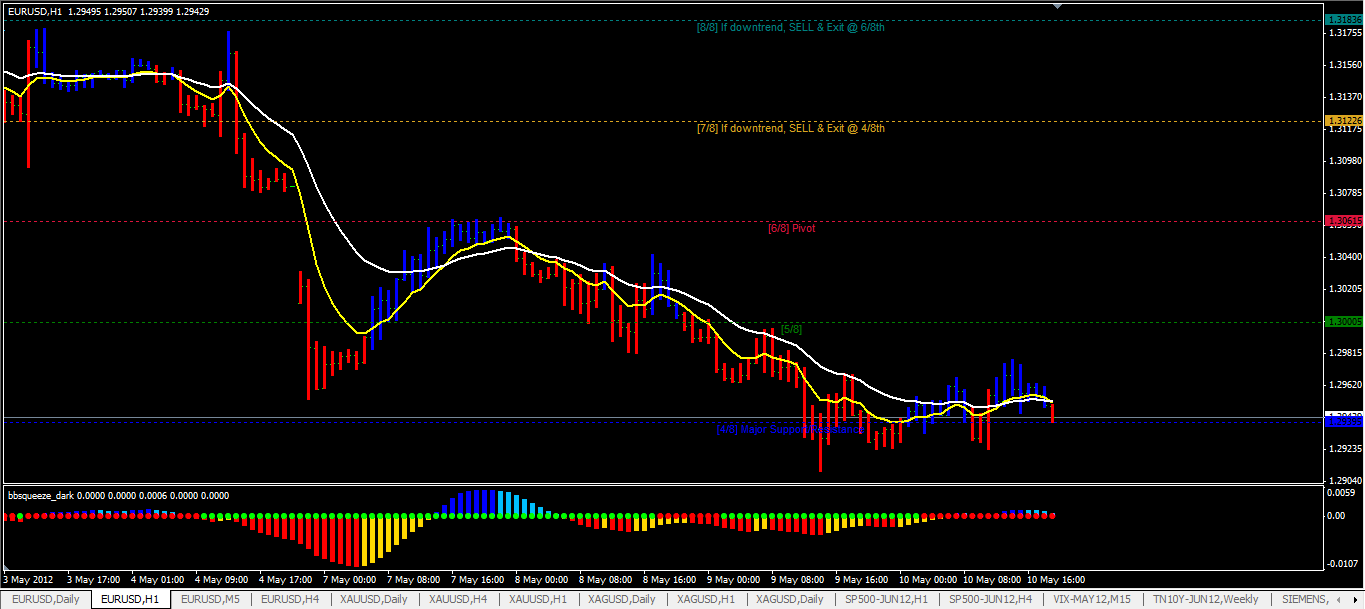
Task: Switch to the EURUSD,Daily chart tab
Action: coord(46,599)
